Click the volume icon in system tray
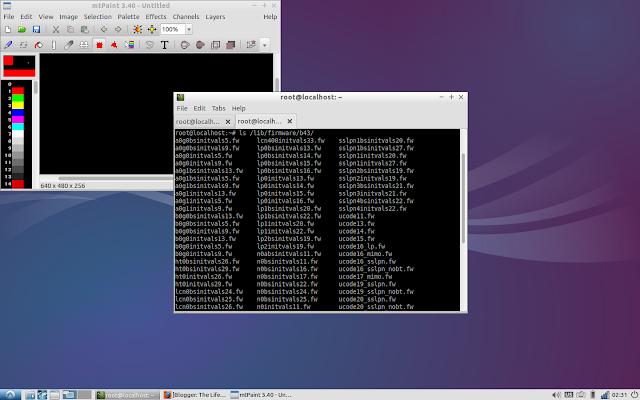This screenshot has height=400, width=640. click(556, 395)
